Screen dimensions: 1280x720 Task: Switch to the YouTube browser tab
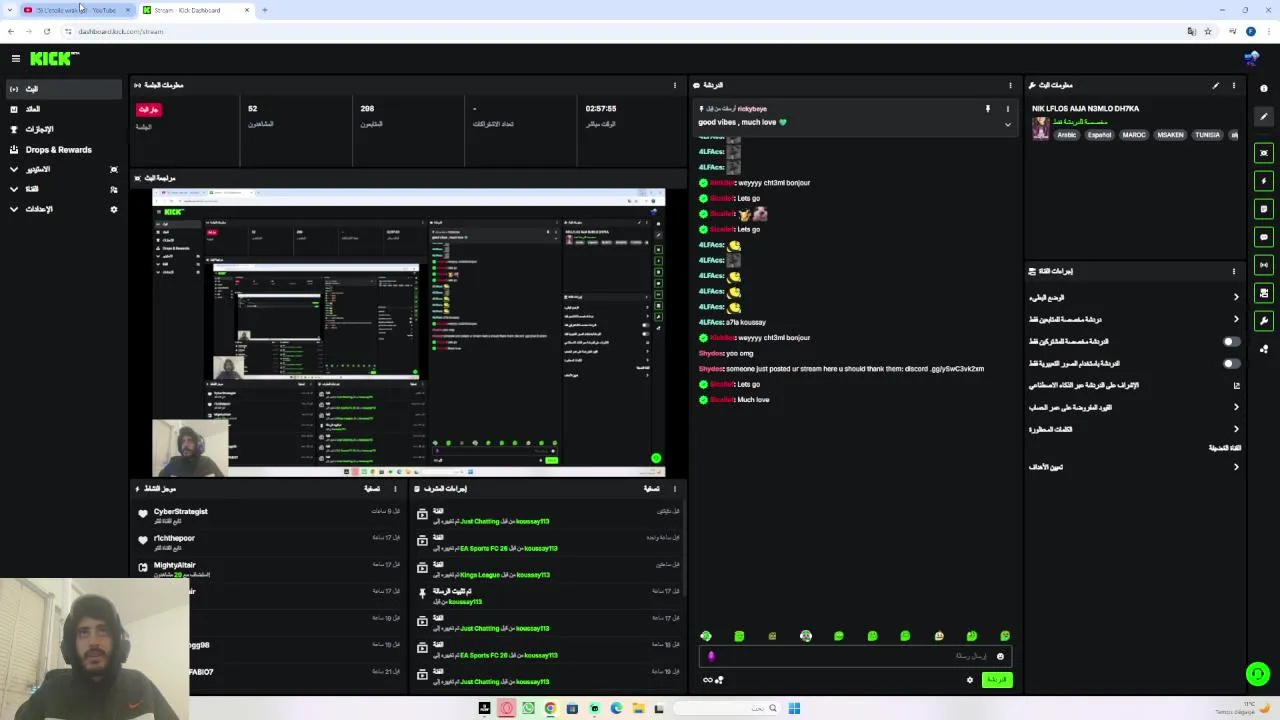click(76, 10)
